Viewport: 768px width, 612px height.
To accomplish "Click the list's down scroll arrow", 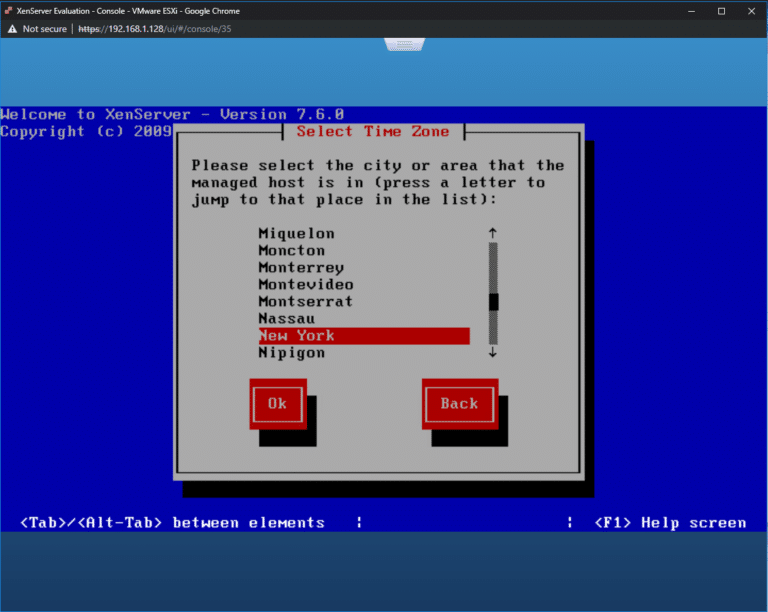I will click(x=493, y=353).
